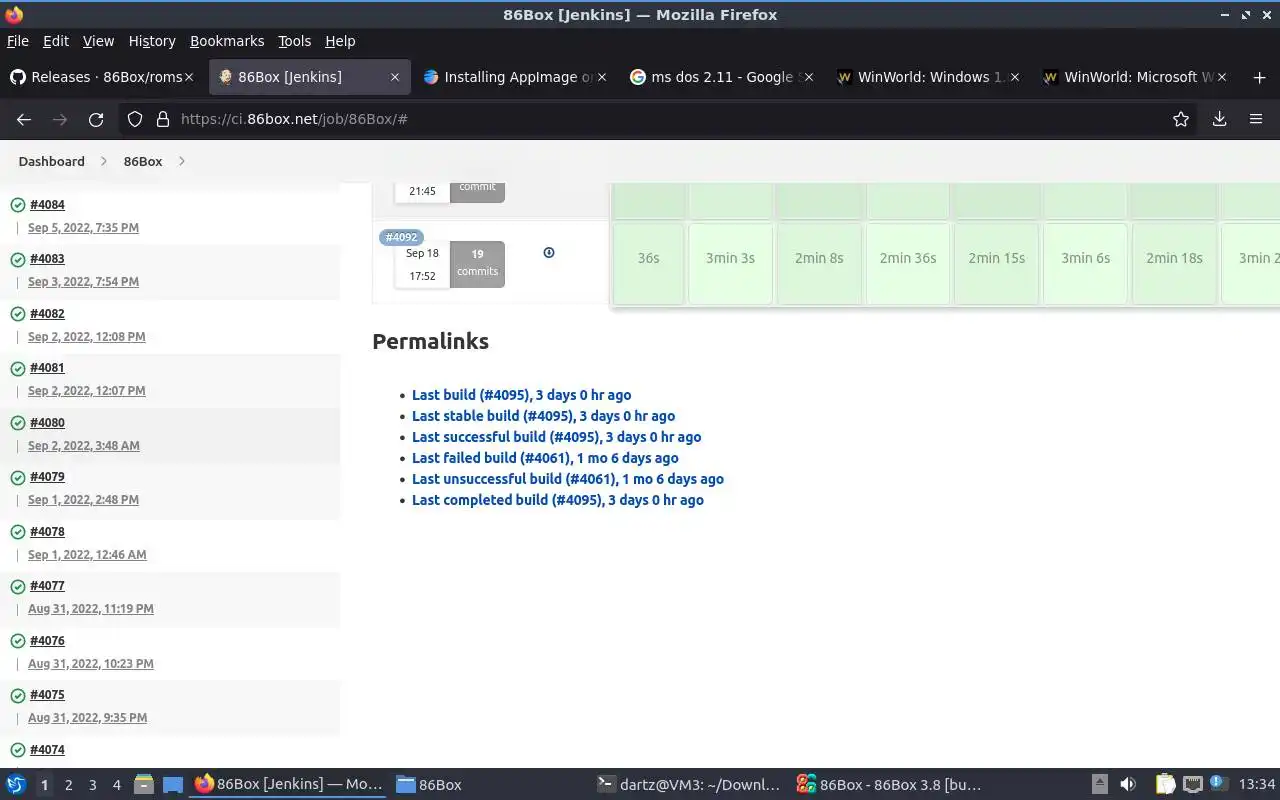Image resolution: width=1280 pixels, height=800 pixels.
Task: Click the notification bubble tray icon
Action: [x=1218, y=783]
